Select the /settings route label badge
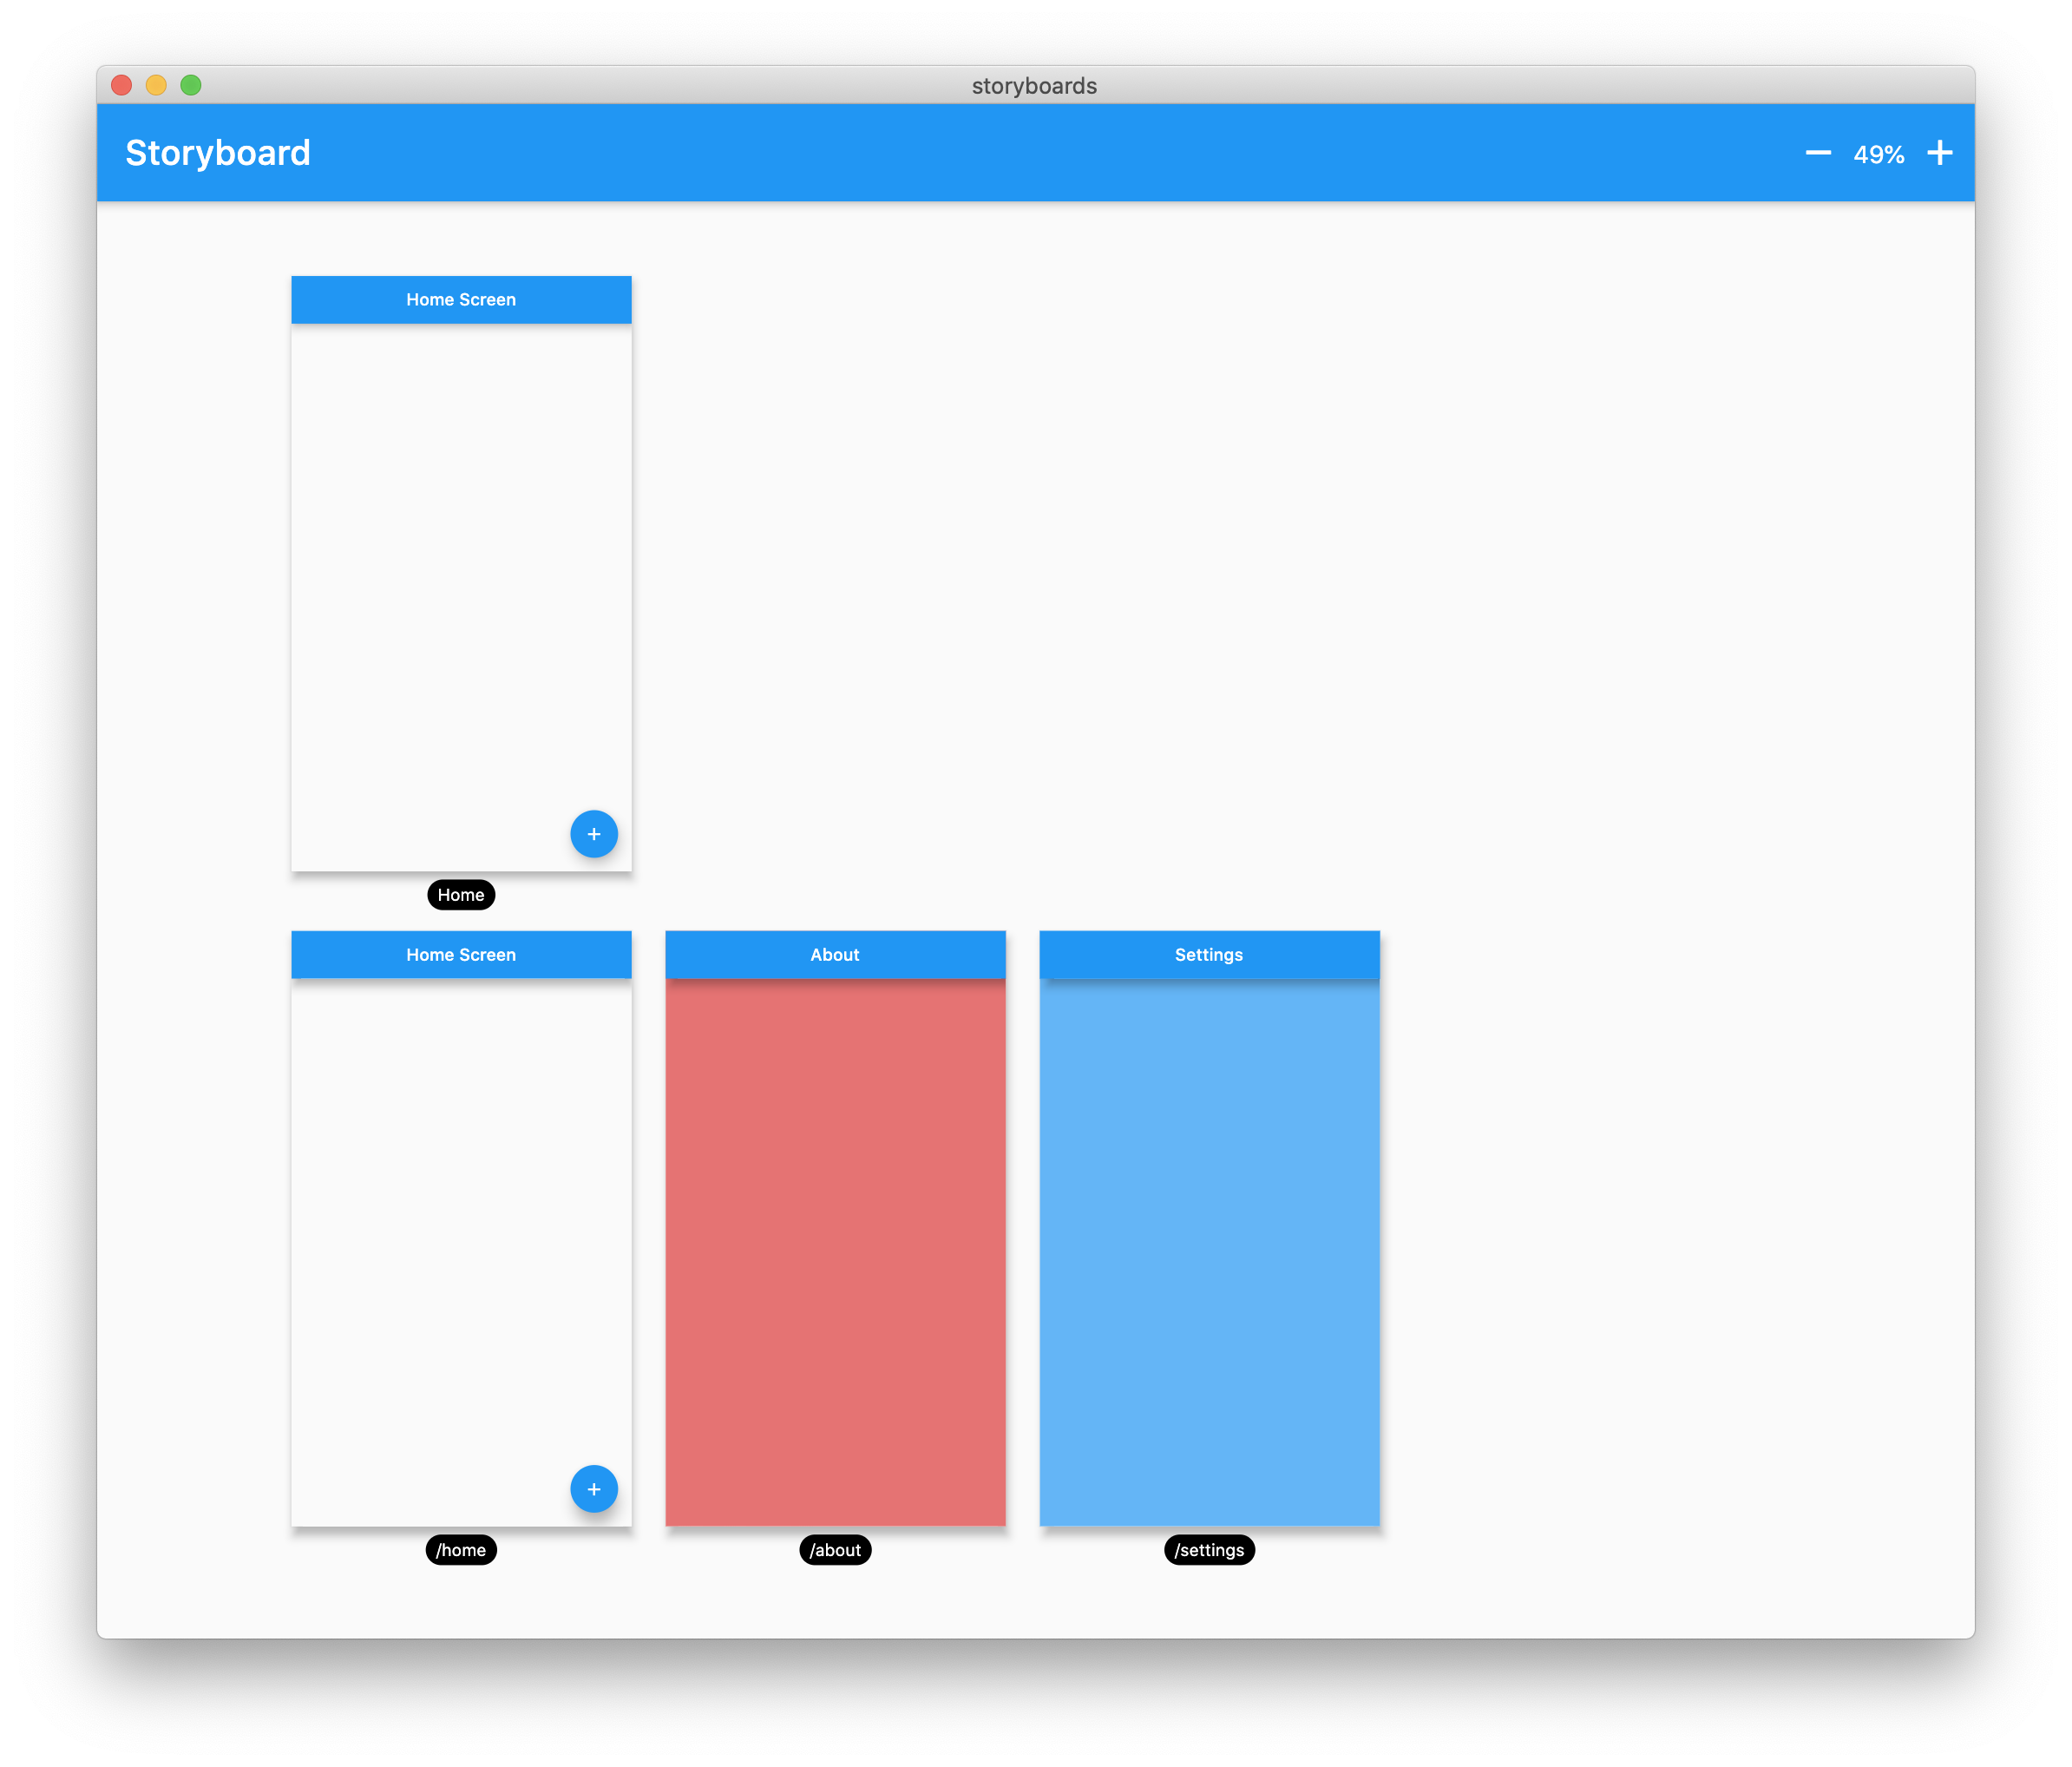The height and width of the screenshot is (1767, 2072). (1210, 1550)
